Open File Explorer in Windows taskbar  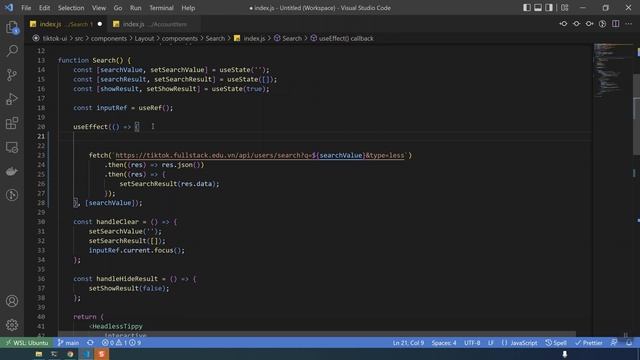[x=38, y=354]
